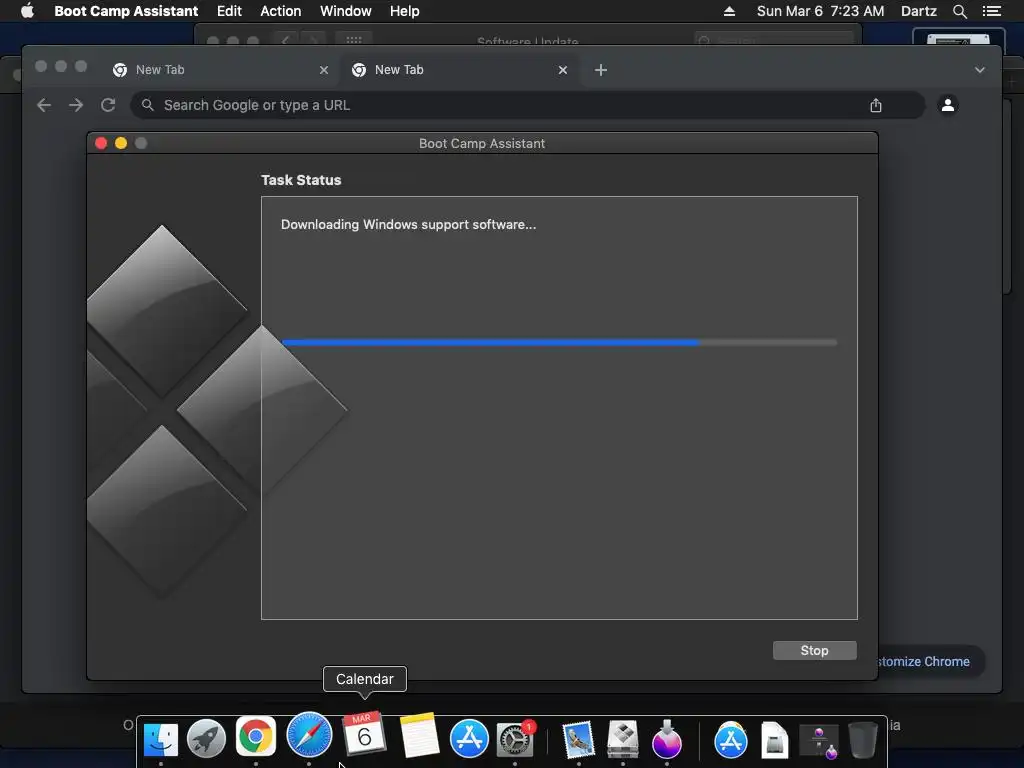Open Calendar from the Dock

364,735
